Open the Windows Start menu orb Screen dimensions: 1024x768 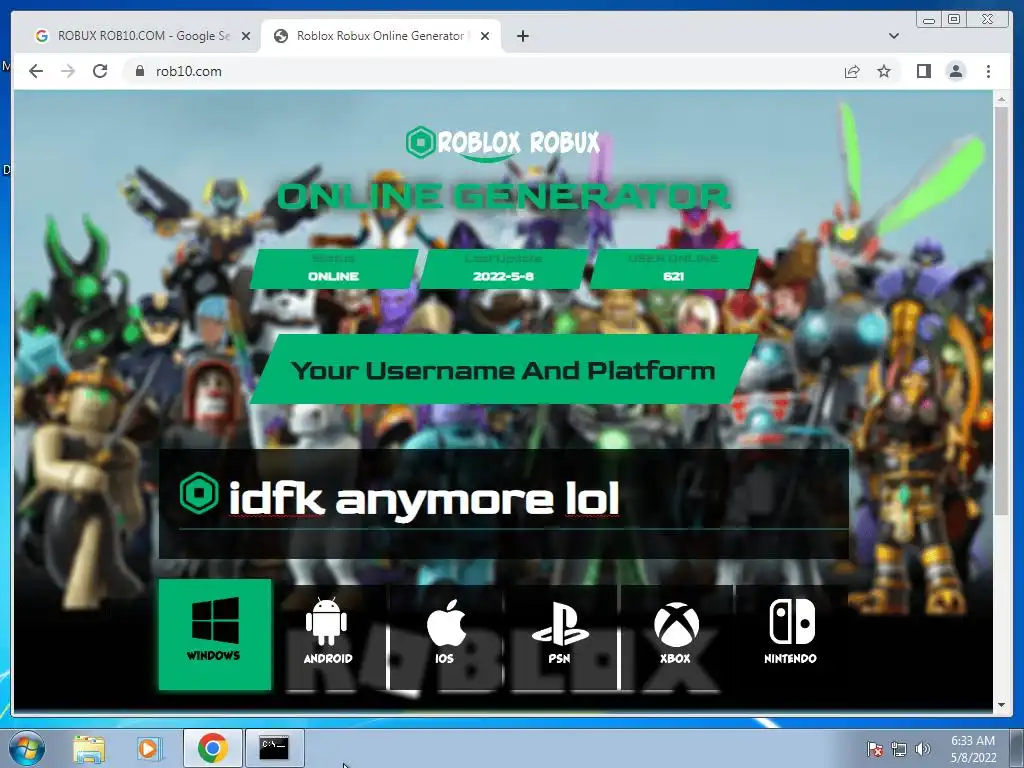point(27,748)
